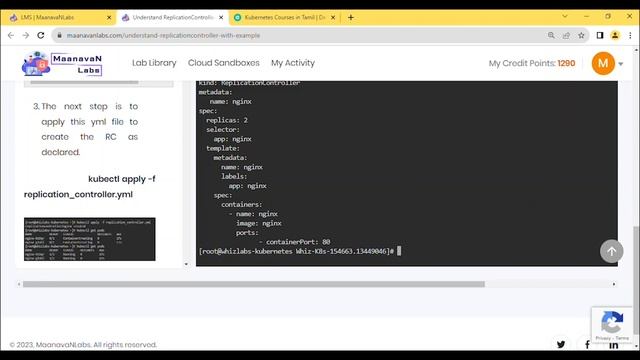Click the My Credit Points 1290 label
This screenshot has height=360, width=640.
(x=532, y=63)
